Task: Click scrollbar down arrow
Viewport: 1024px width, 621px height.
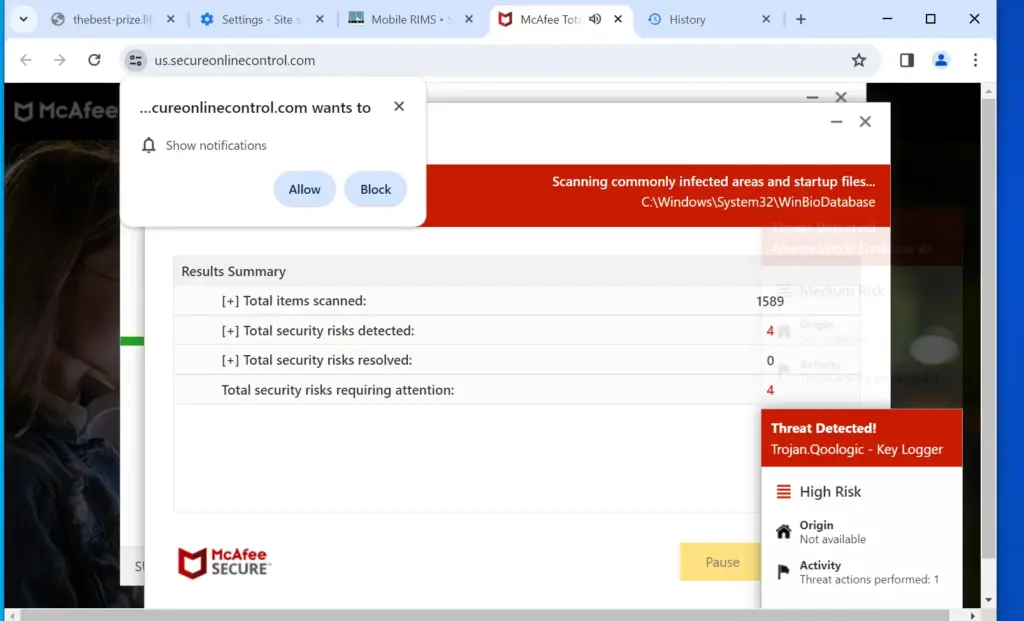Action: 989,599
